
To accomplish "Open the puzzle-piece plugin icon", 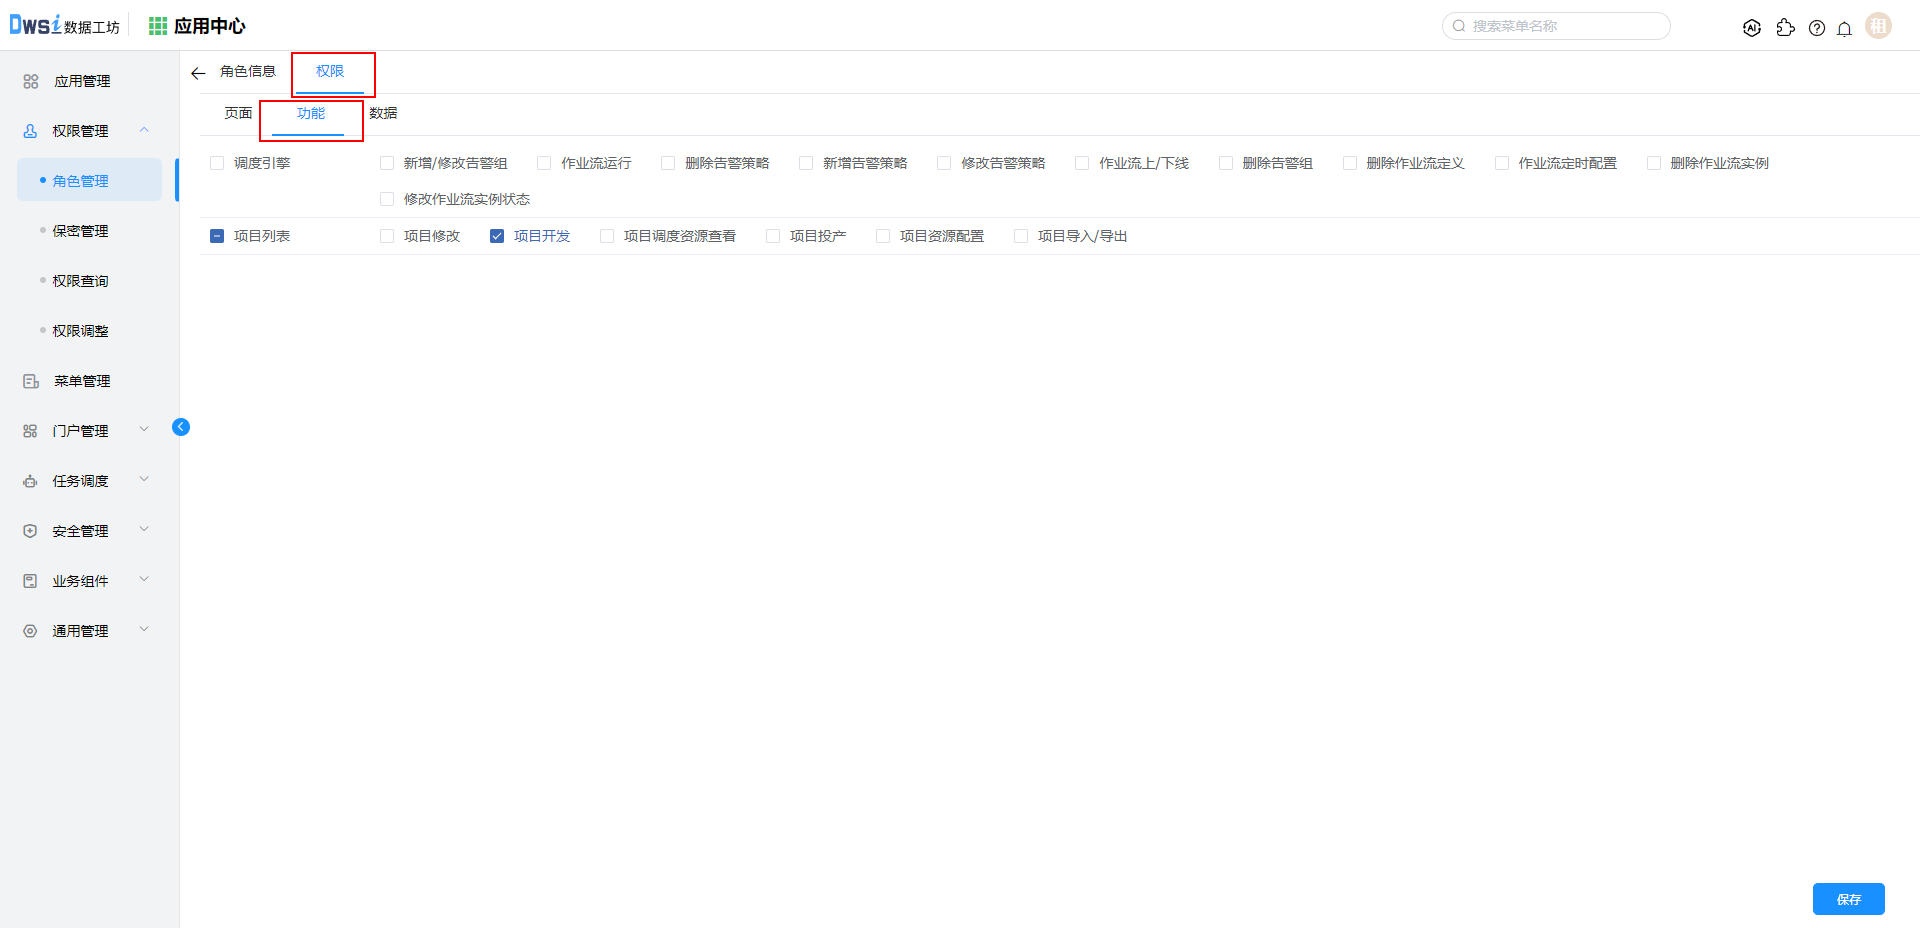I will 1785,28.
